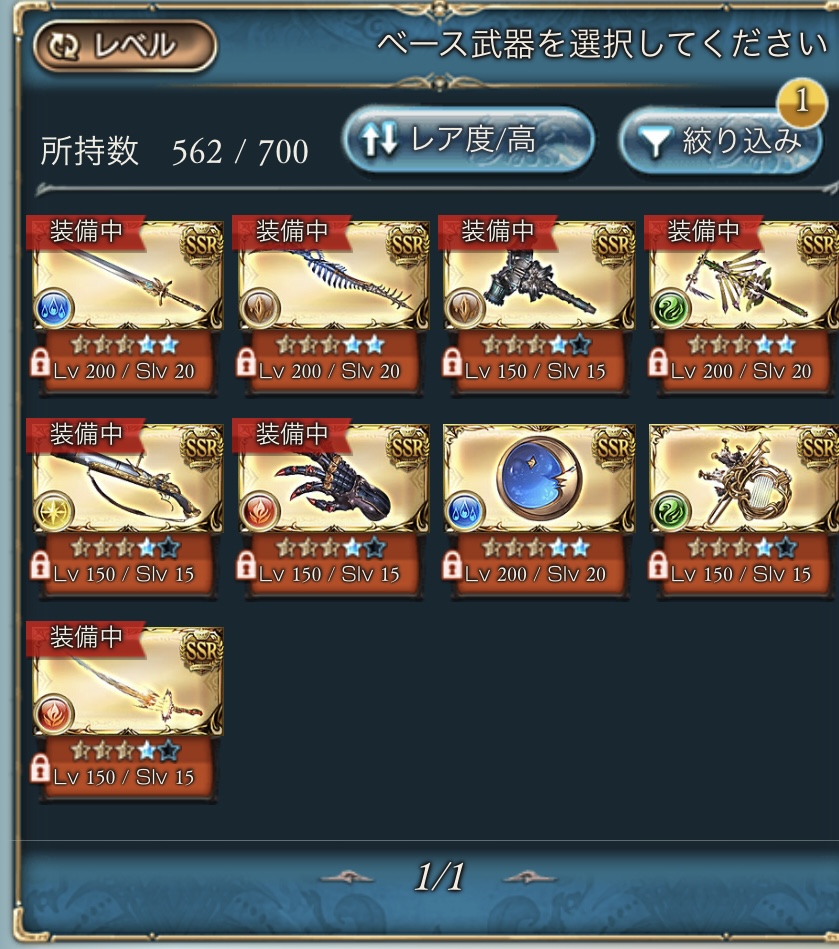Screen dimensions: 839x949
Task: Go to the next page arrow
Action: coord(530,876)
